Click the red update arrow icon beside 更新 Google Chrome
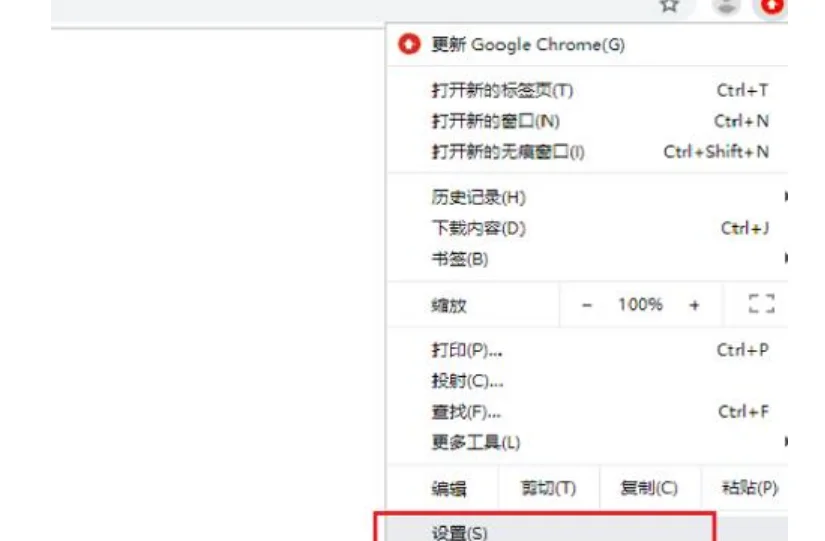The height and width of the screenshot is (541, 825). tap(409, 44)
